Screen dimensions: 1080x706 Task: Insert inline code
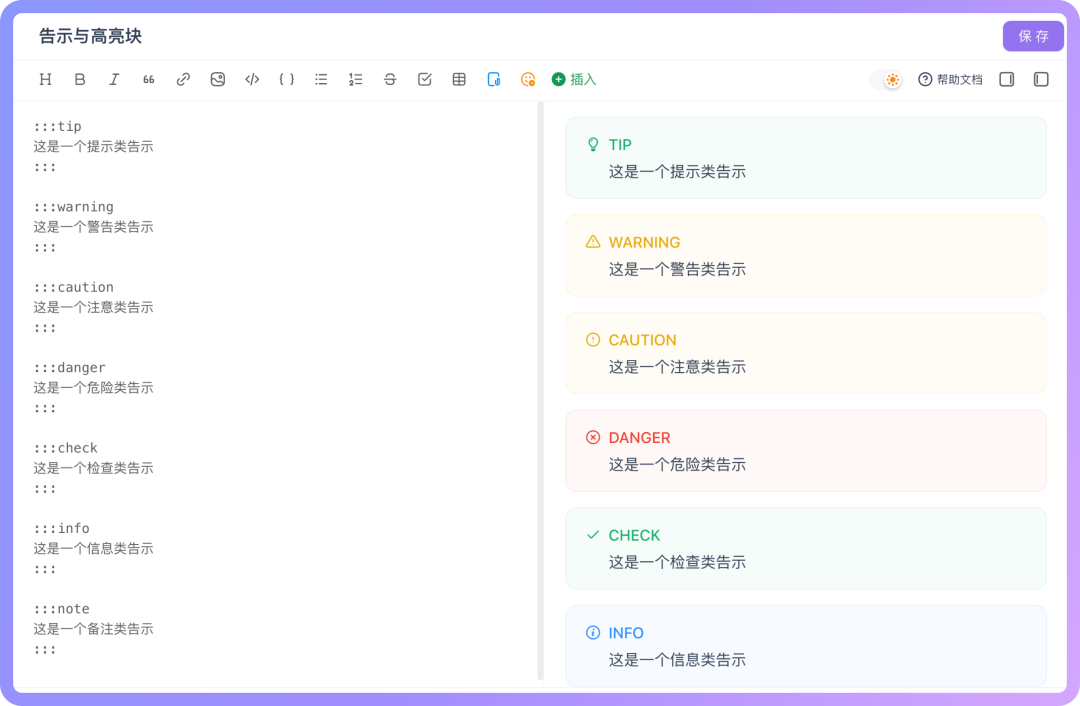coord(252,79)
